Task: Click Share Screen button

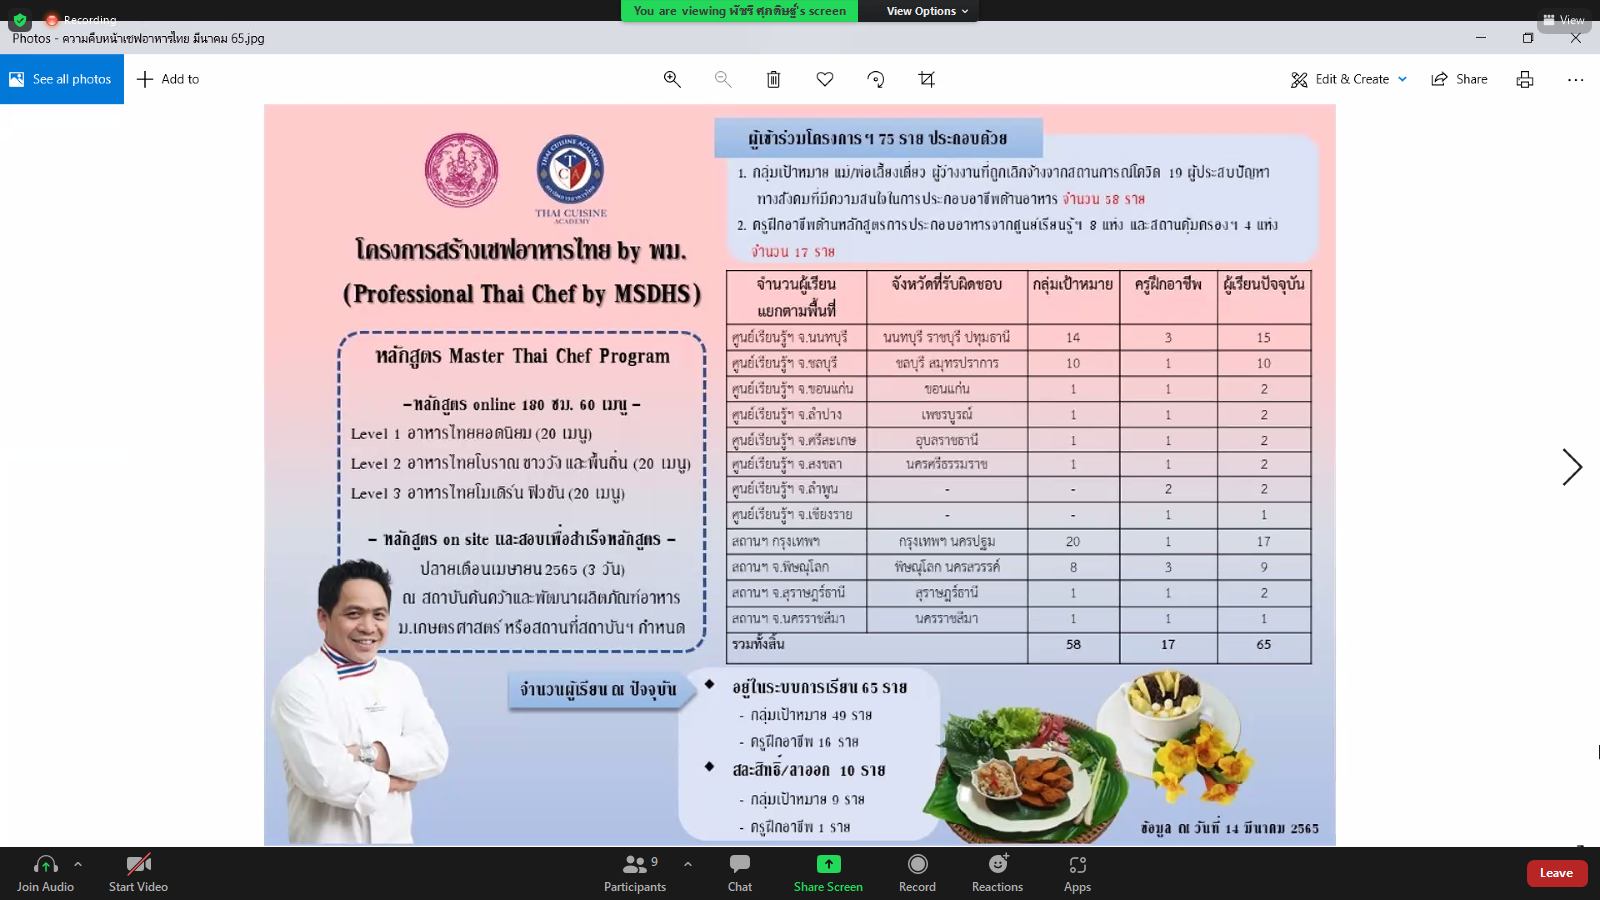Action: tap(828, 873)
